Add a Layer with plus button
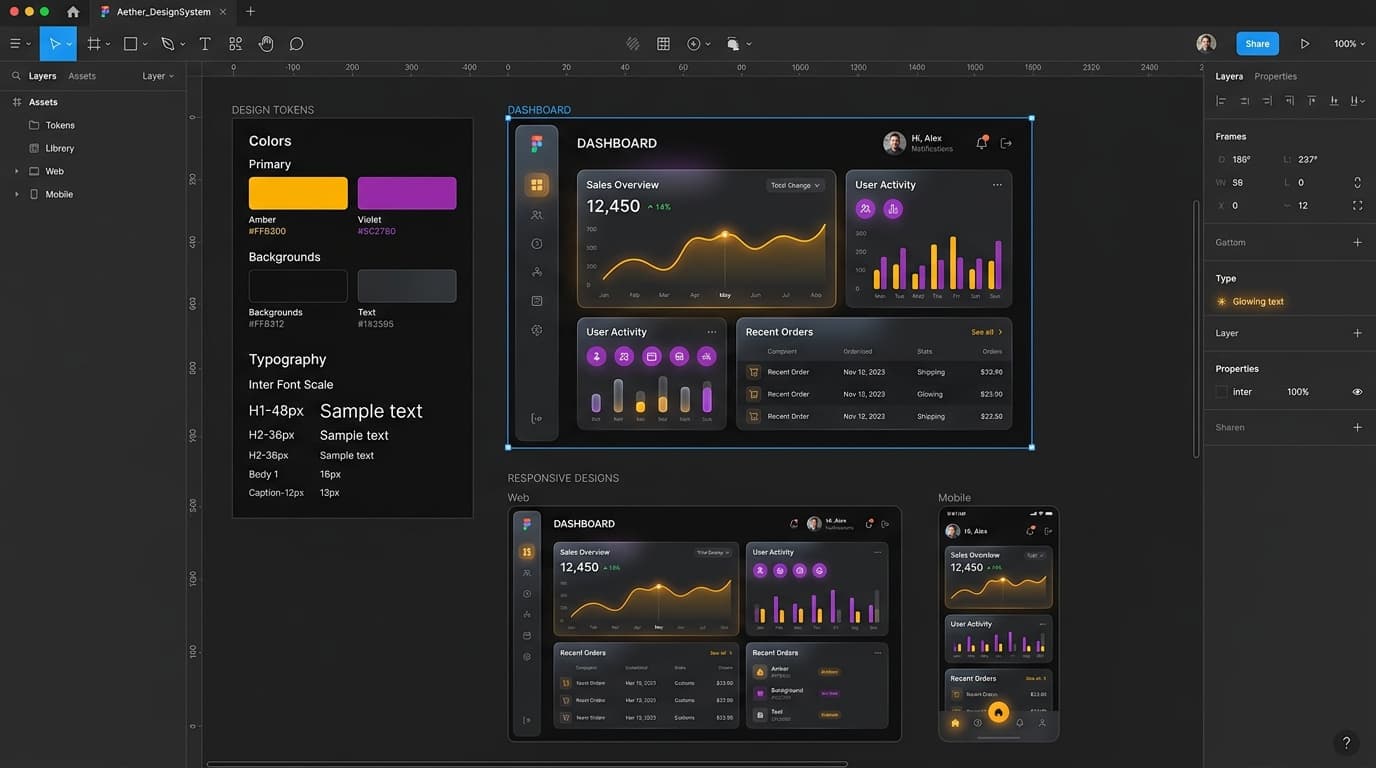1376x768 pixels. (x=1357, y=333)
